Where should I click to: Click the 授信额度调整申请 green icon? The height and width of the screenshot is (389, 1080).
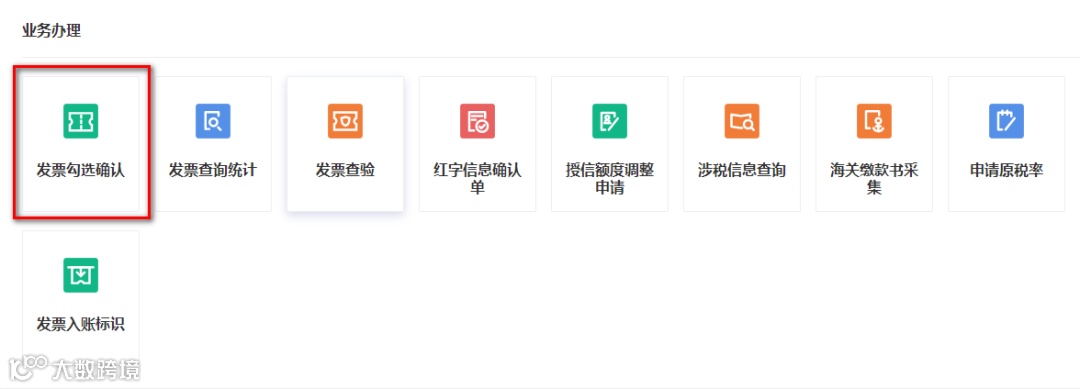[x=610, y=121]
